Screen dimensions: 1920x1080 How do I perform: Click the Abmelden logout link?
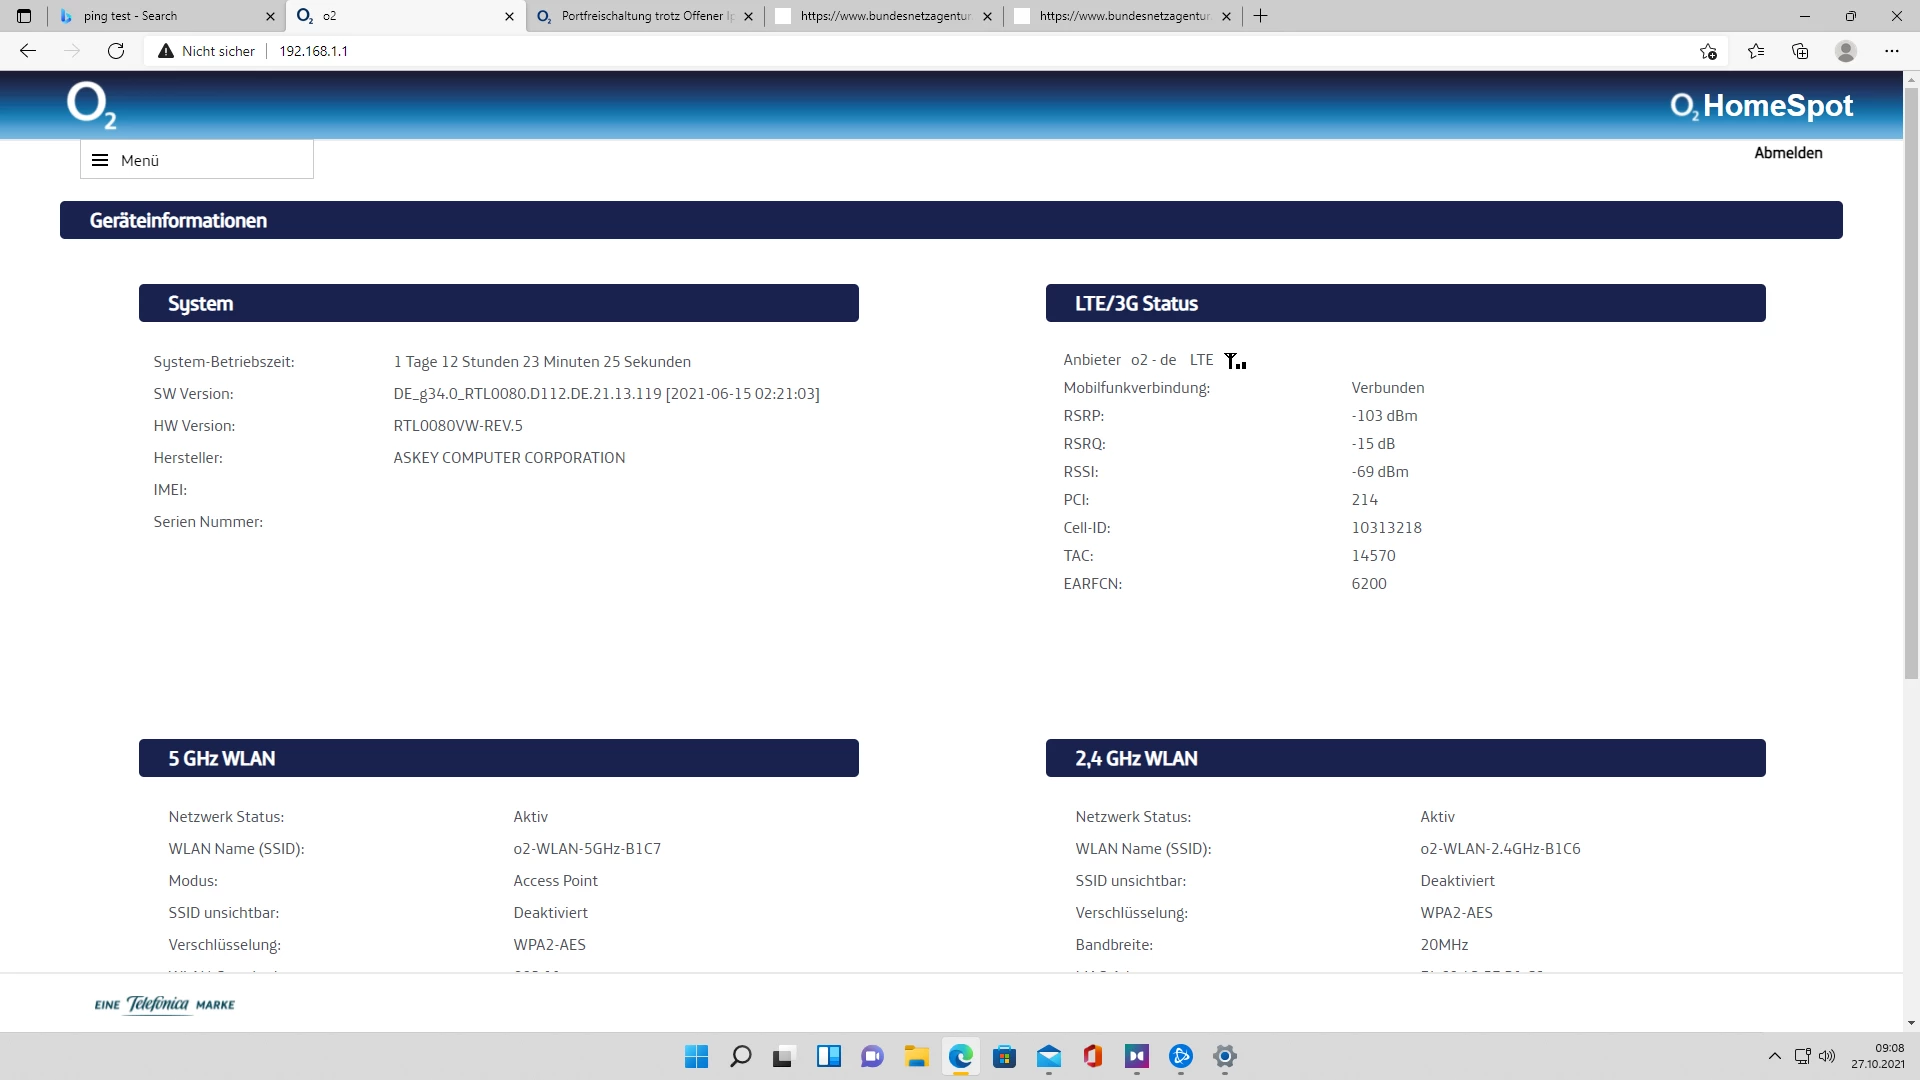tap(1788, 153)
